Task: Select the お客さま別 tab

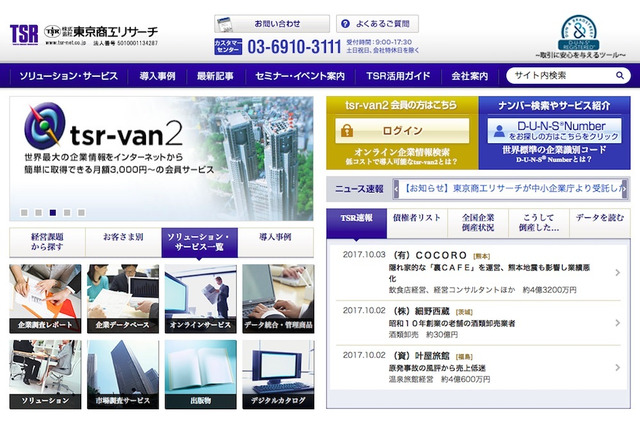Action: [x=123, y=242]
